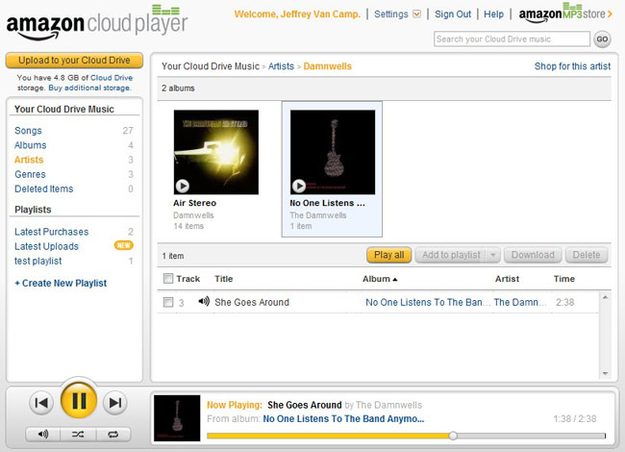Click the Search your Cloud Drive music field
Viewport: 625px width, 452px height.
click(x=512, y=39)
